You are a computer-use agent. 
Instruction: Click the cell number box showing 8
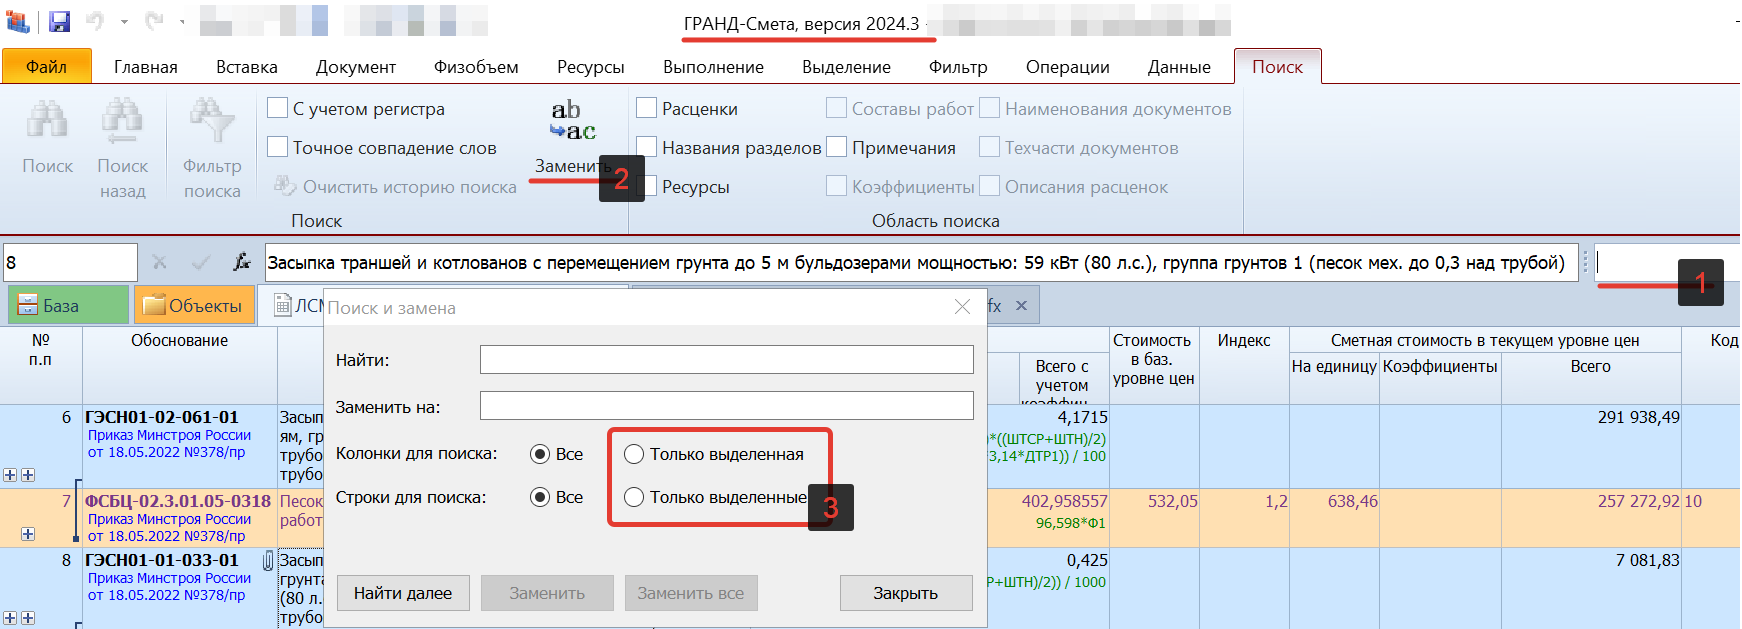click(x=70, y=262)
